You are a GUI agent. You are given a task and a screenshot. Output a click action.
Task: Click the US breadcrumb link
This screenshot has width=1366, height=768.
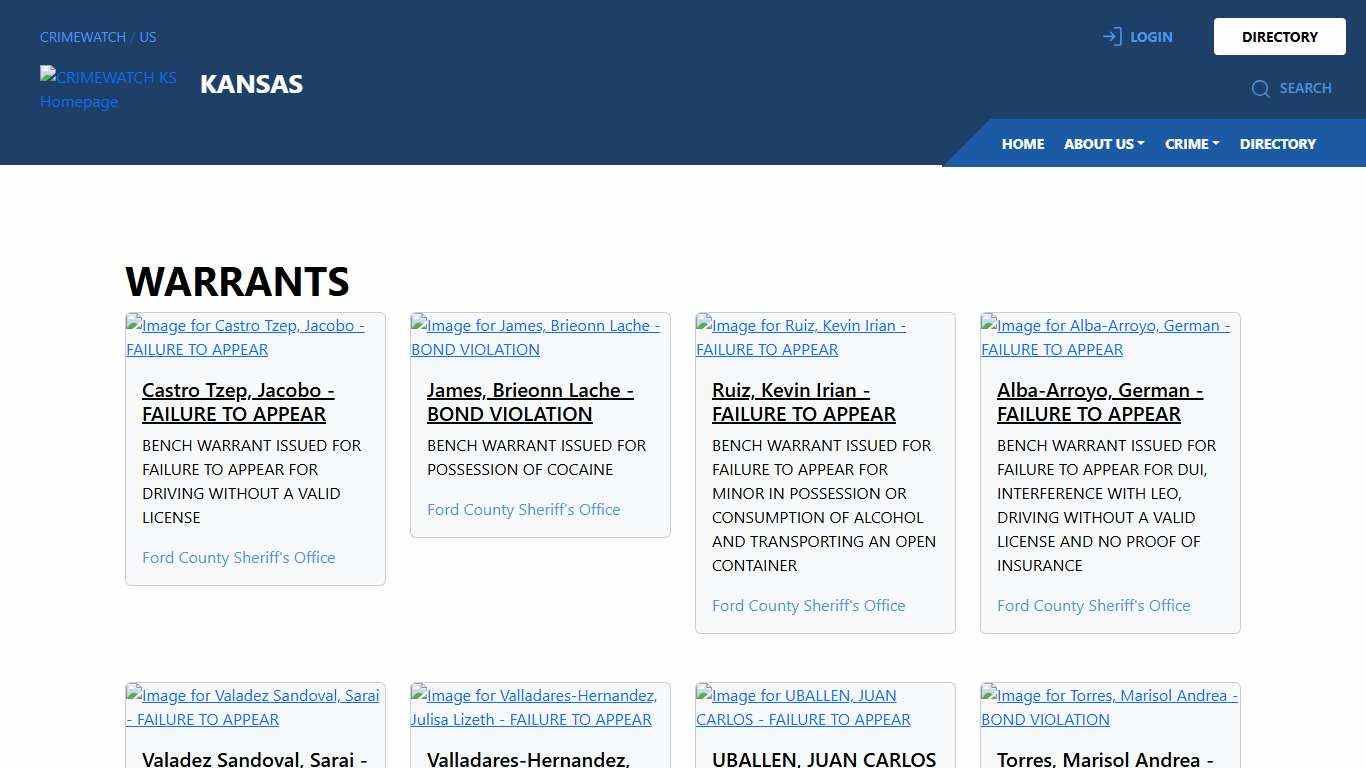[x=148, y=37]
